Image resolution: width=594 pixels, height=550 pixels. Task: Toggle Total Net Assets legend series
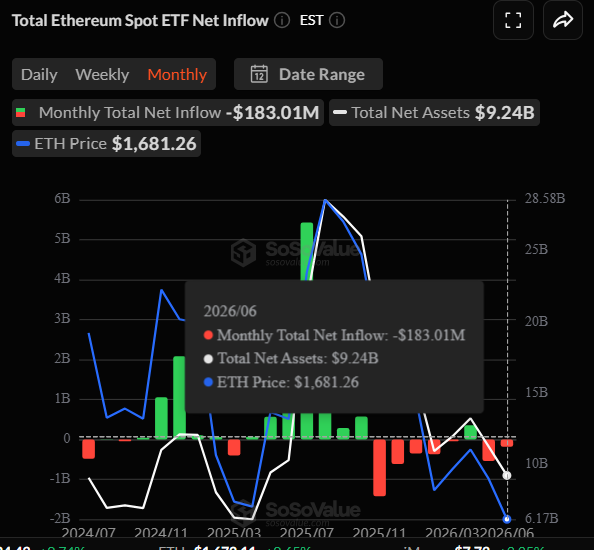click(x=434, y=112)
